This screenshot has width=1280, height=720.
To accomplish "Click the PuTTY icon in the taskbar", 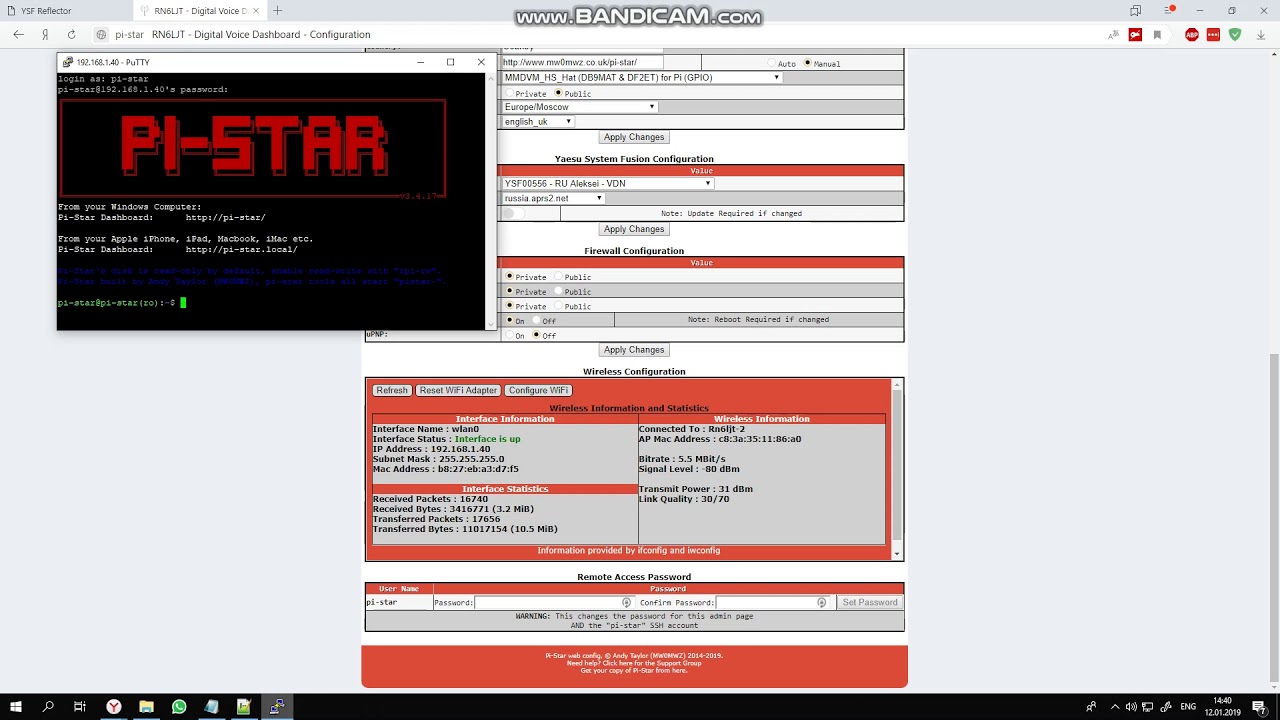I will point(277,706).
